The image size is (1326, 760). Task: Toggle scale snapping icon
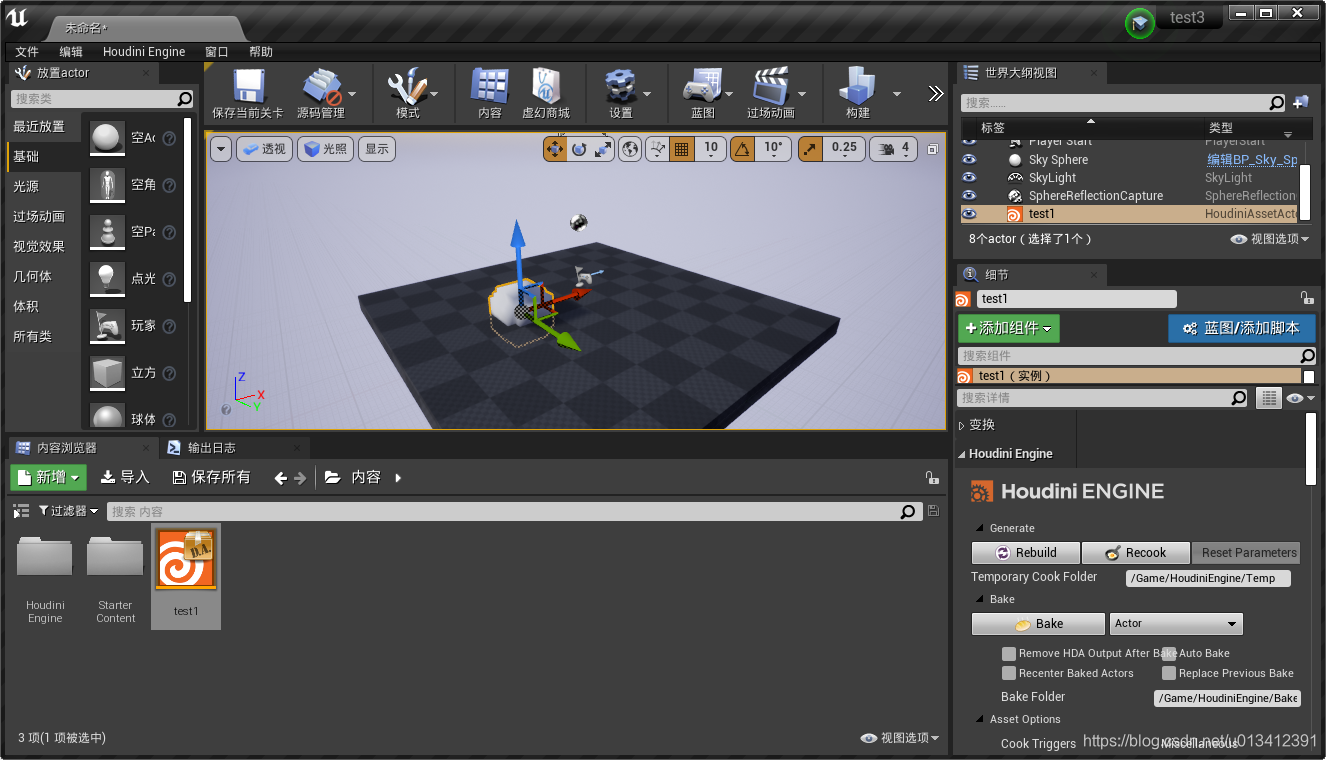pyautogui.click(x=809, y=149)
